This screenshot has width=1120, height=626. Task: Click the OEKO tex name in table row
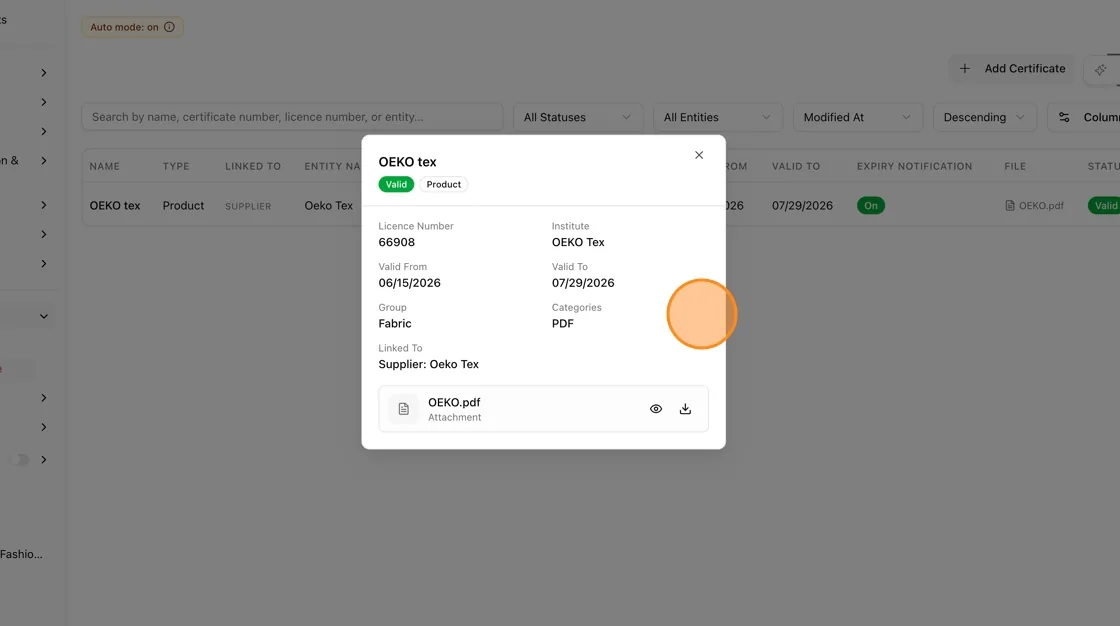115,206
